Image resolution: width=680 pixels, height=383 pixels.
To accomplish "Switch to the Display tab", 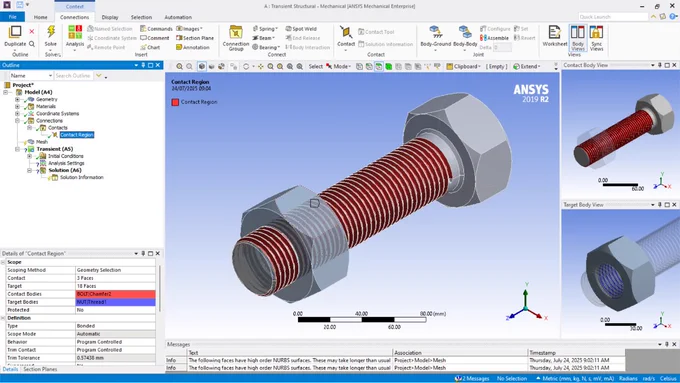I will pyautogui.click(x=110, y=17).
